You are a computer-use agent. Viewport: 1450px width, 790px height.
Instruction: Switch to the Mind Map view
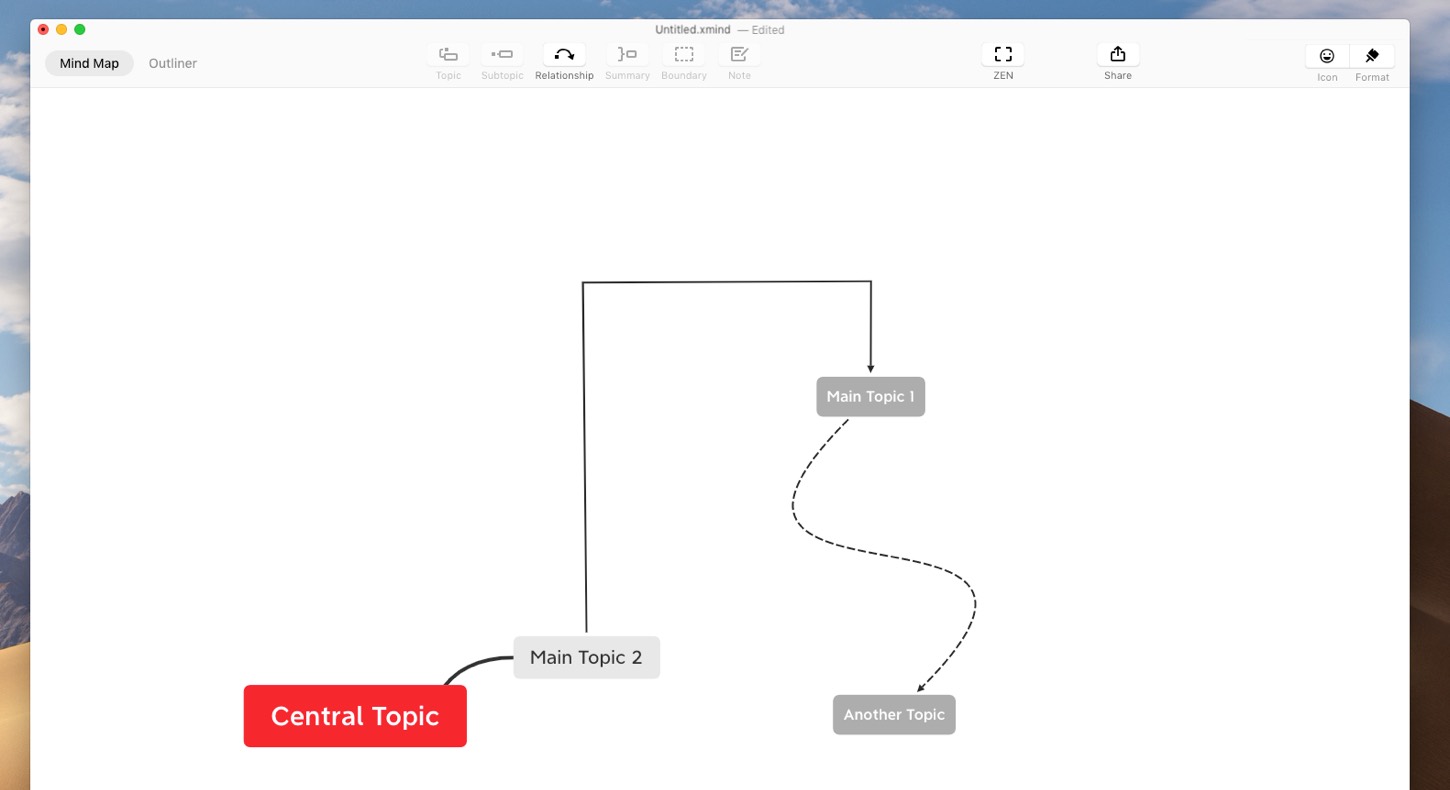pyautogui.click(x=89, y=63)
